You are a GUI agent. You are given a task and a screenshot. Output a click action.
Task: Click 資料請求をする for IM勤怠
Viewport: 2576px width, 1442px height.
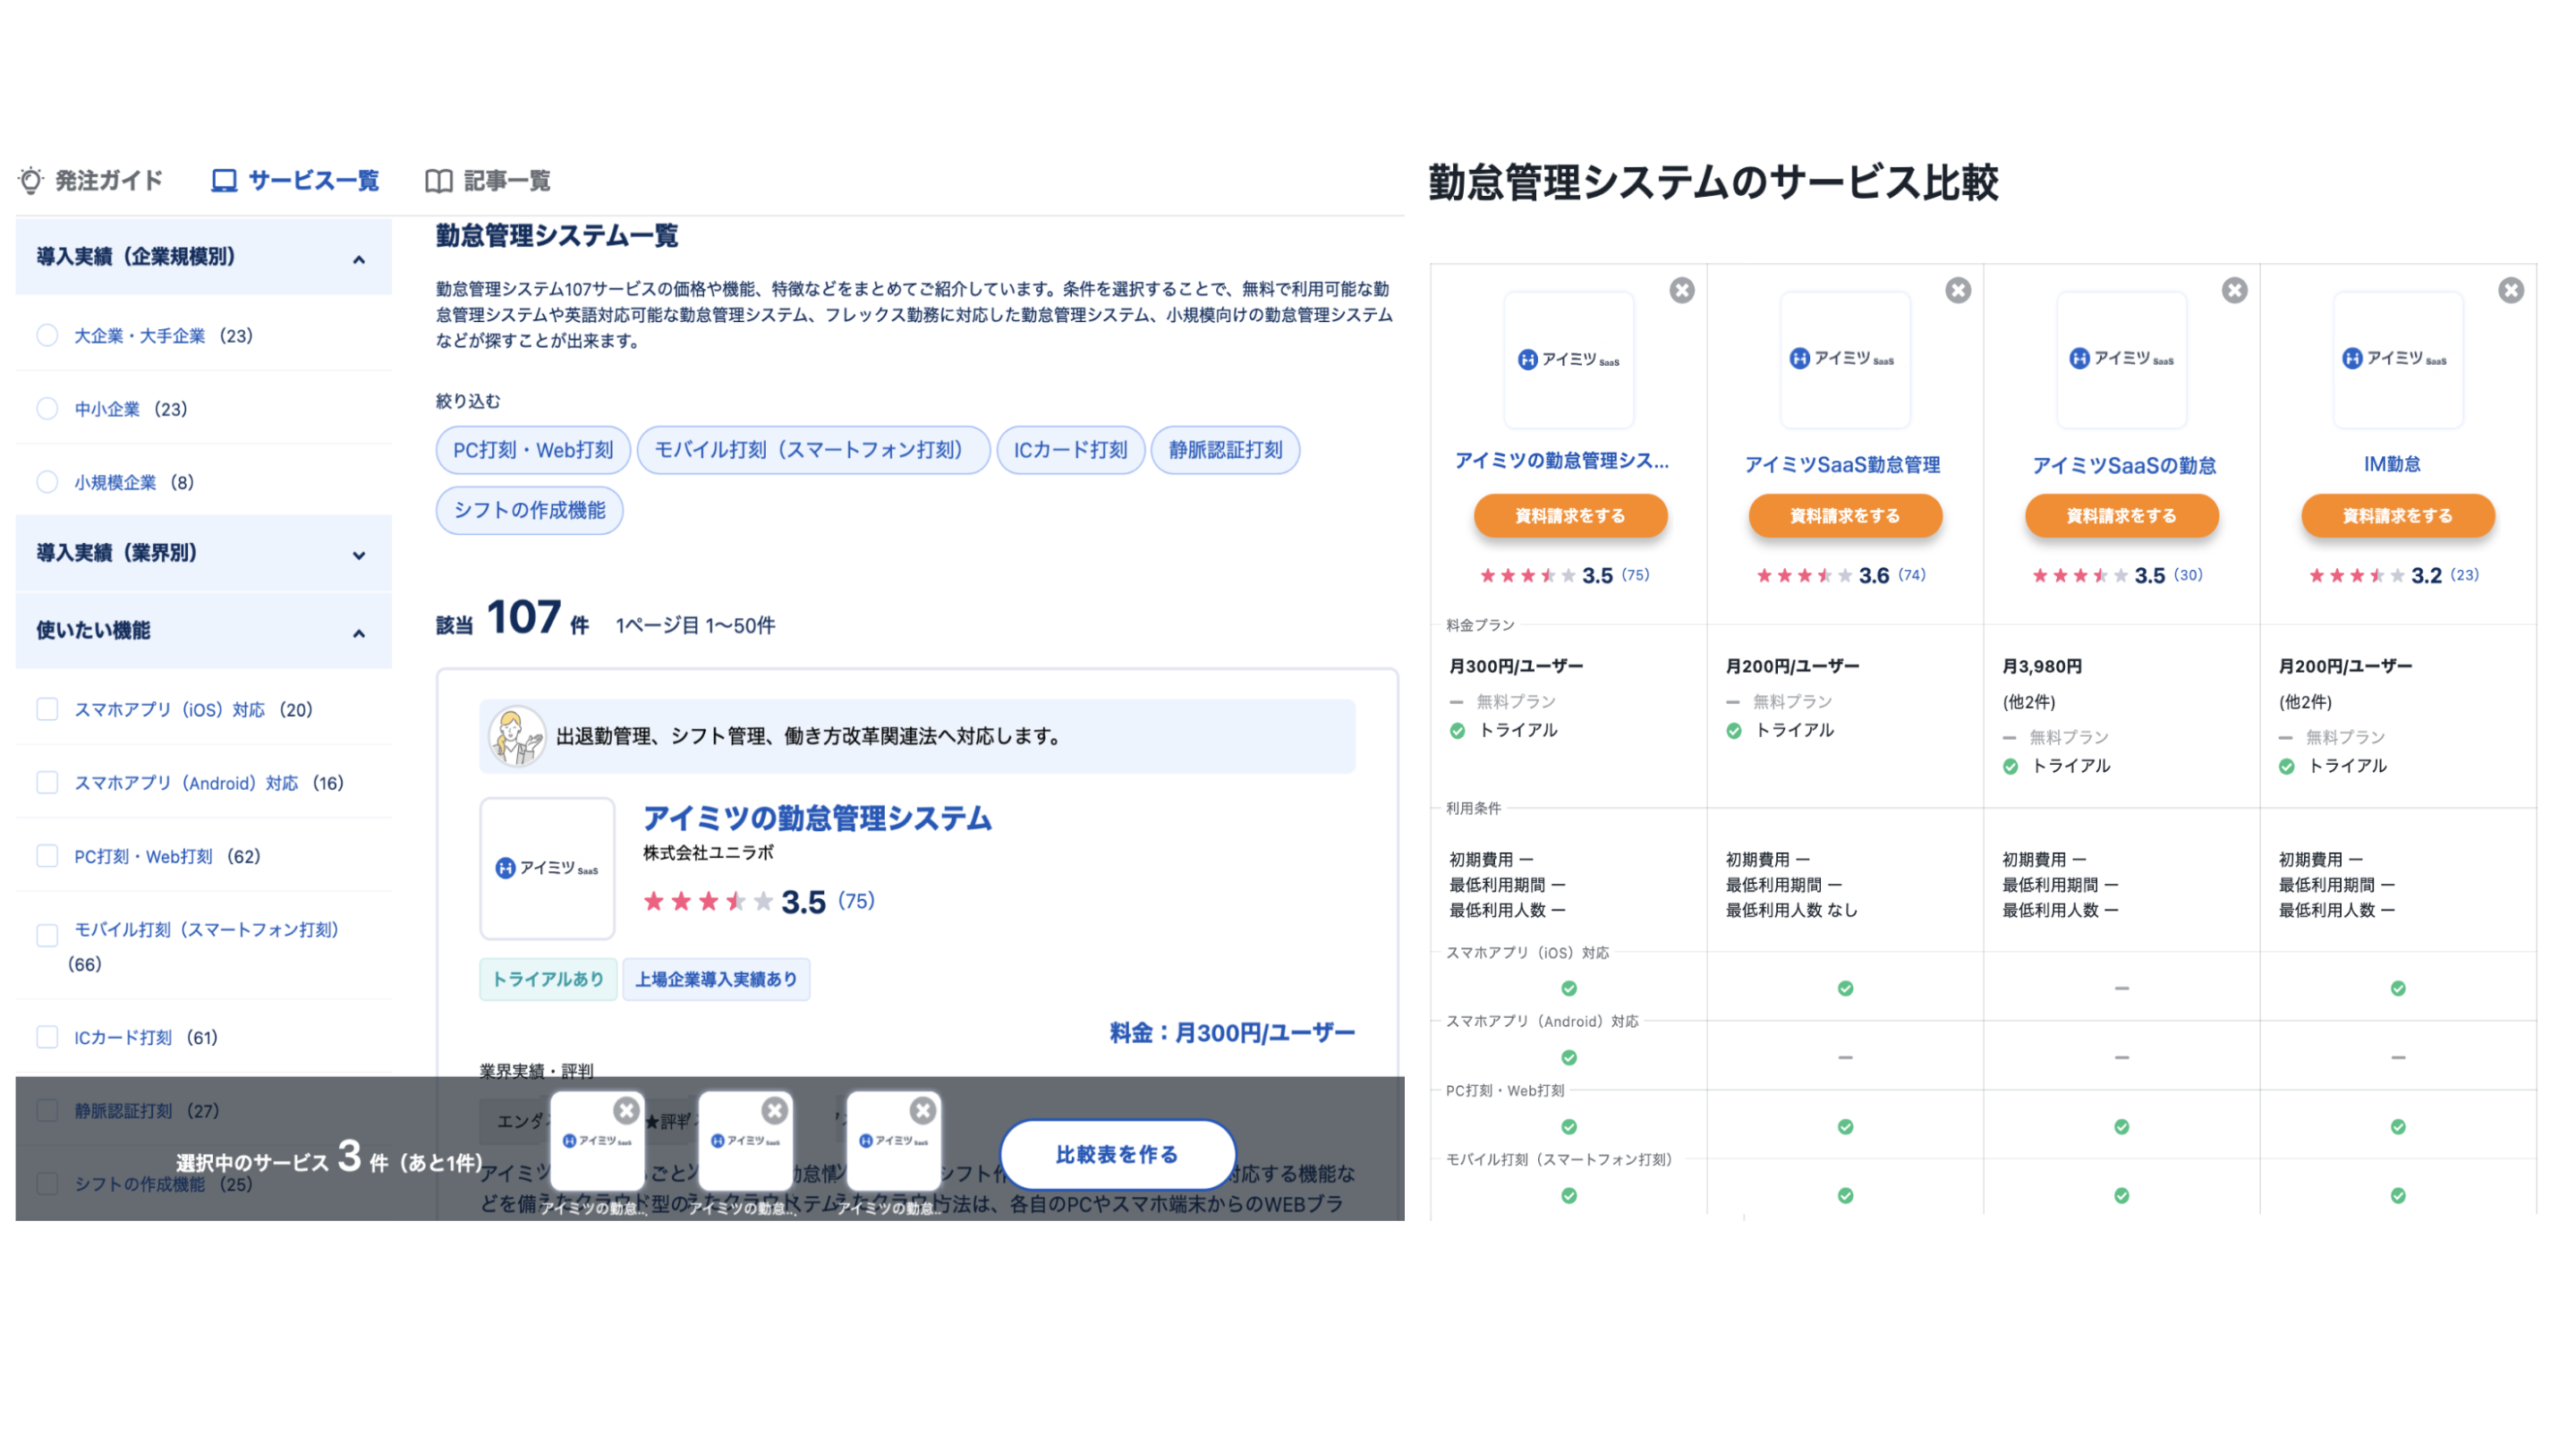2397,516
